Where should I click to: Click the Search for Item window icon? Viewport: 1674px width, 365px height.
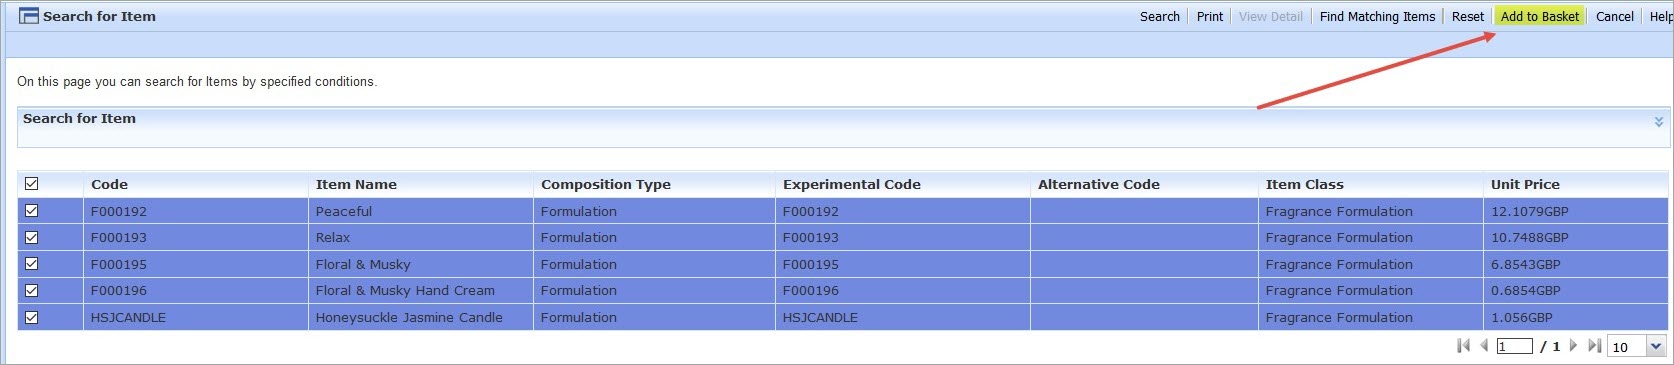(x=29, y=16)
